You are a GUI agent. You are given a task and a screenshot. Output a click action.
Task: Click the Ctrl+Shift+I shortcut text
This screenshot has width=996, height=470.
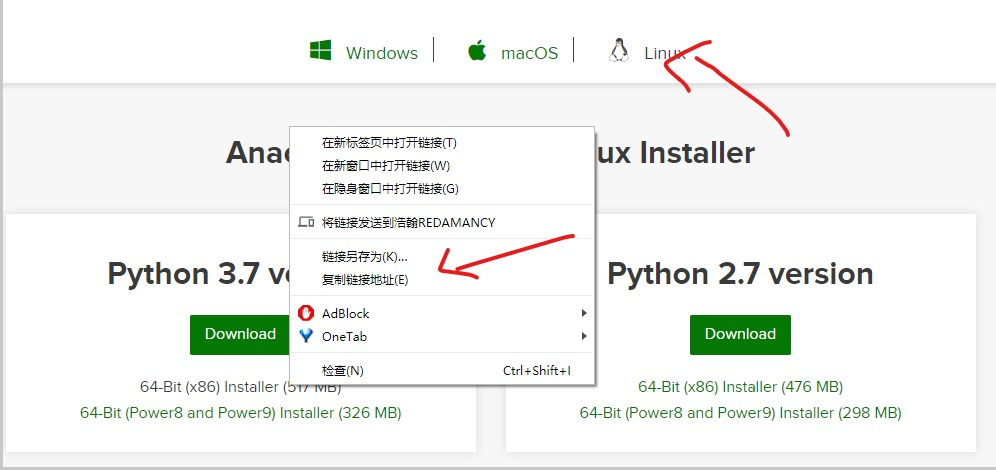[537, 370]
